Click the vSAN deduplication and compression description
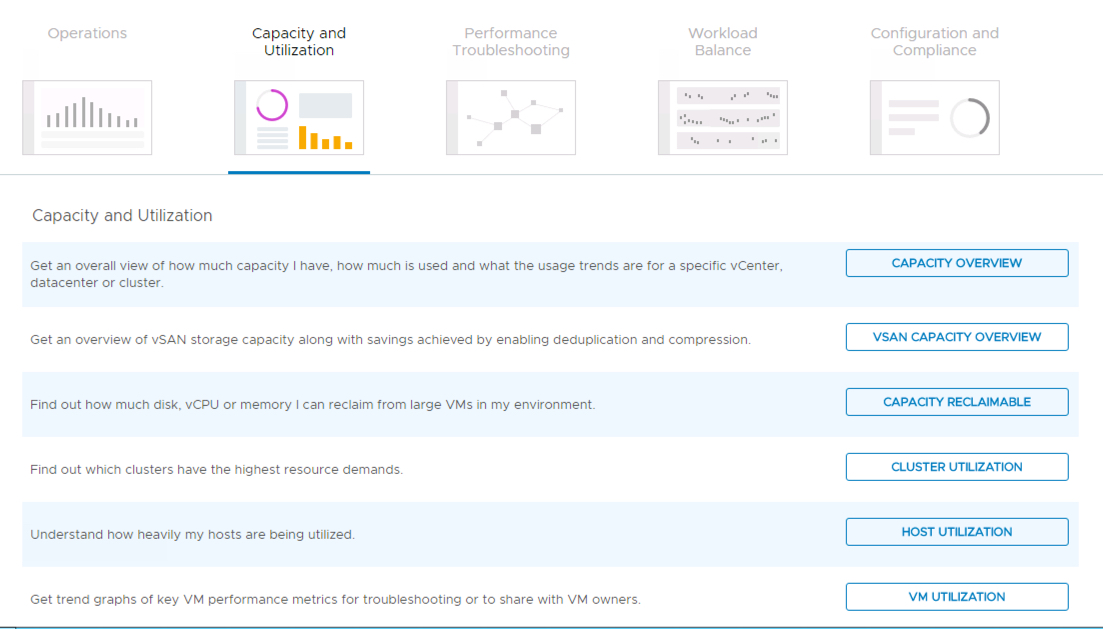Image resolution: width=1103 pixels, height=629 pixels. (390, 340)
